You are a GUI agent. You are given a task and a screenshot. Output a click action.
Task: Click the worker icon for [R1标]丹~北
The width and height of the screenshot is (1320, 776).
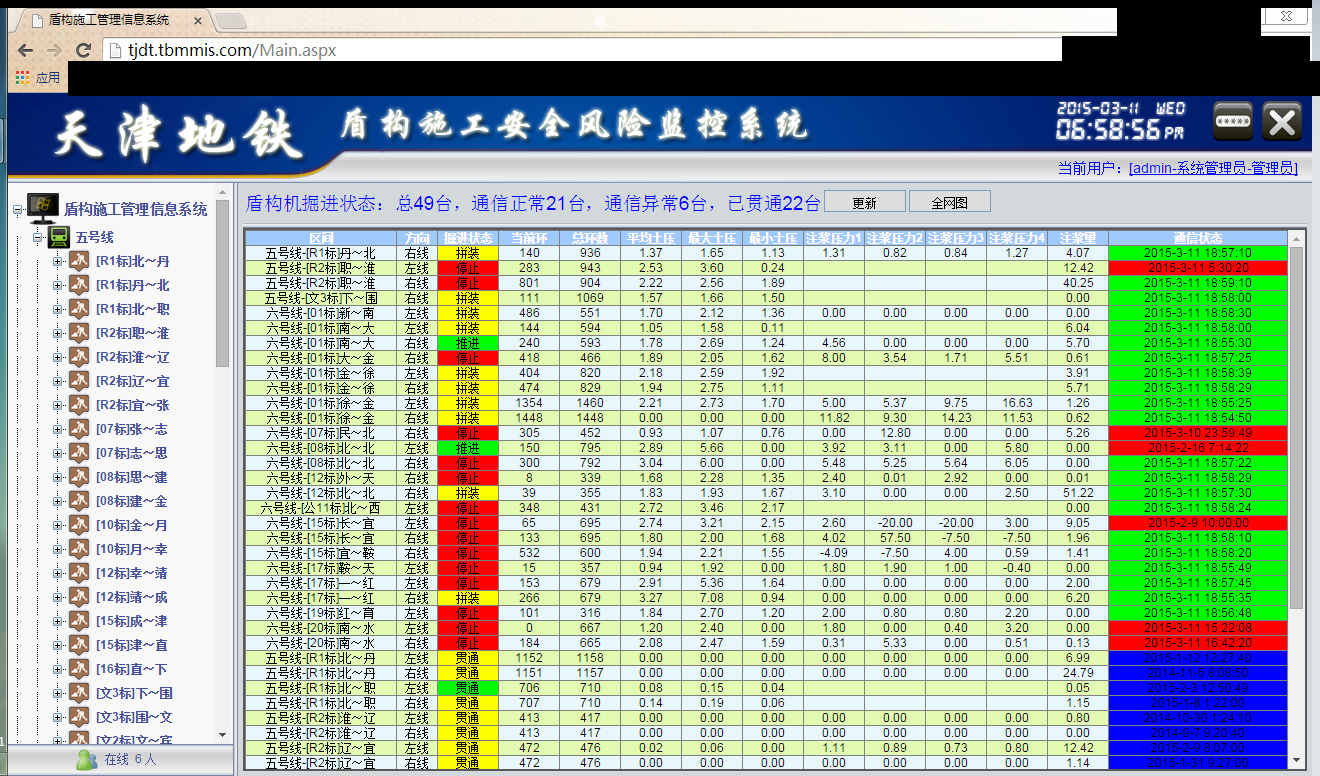click(x=80, y=285)
